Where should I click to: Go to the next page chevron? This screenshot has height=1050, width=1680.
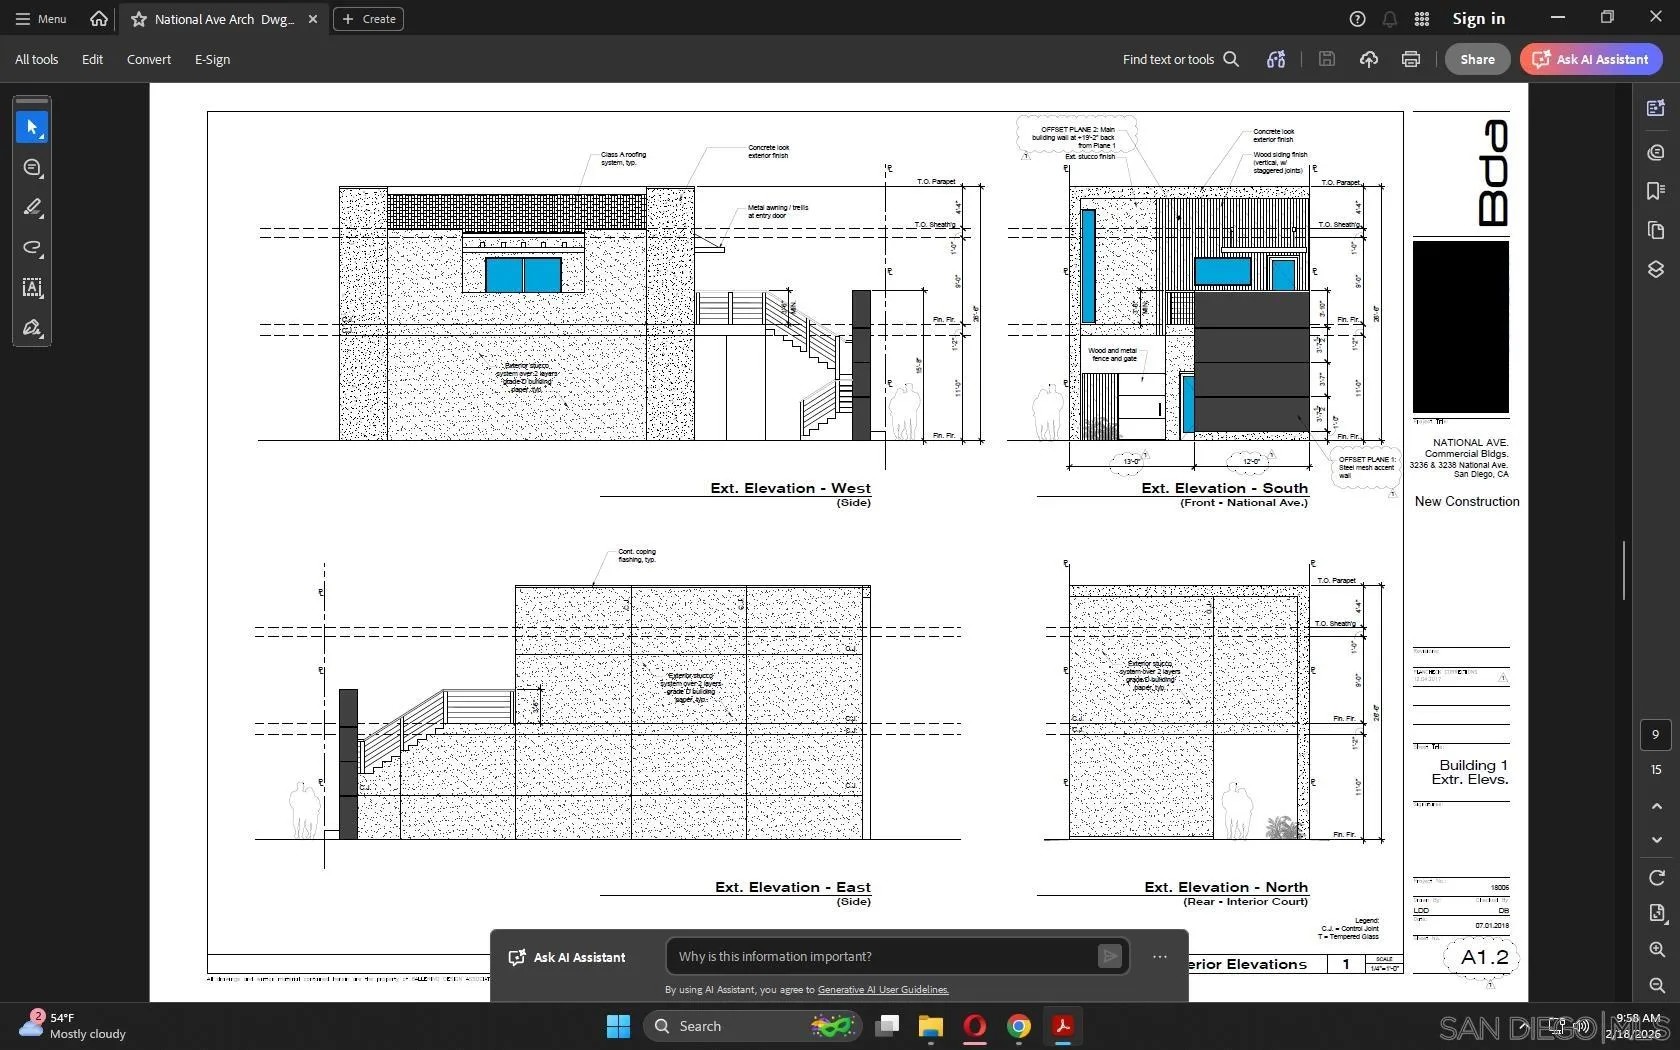[1656, 840]
